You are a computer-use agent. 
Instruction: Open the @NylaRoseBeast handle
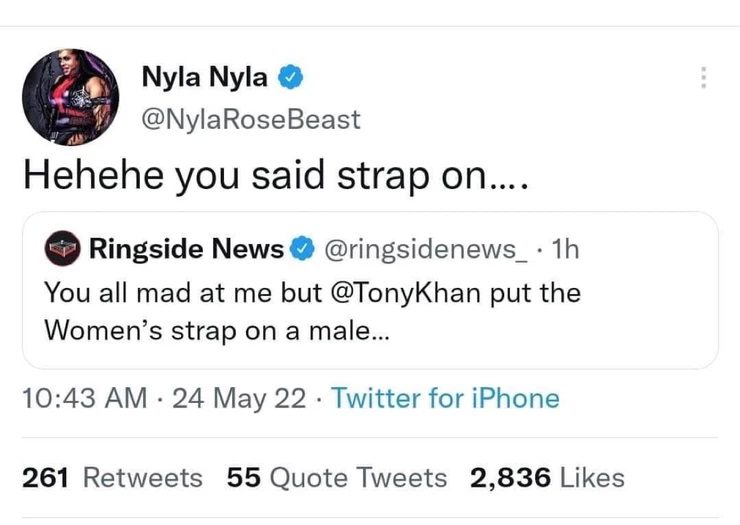click(x=251, y=119)
